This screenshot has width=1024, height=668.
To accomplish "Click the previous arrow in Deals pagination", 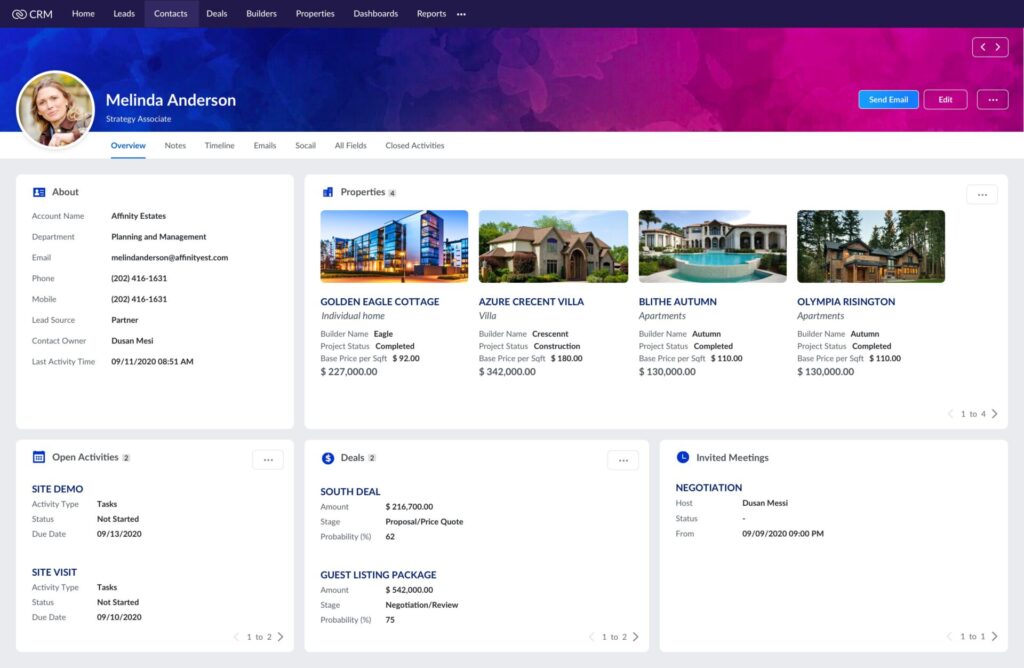I will tap(591, 636).
